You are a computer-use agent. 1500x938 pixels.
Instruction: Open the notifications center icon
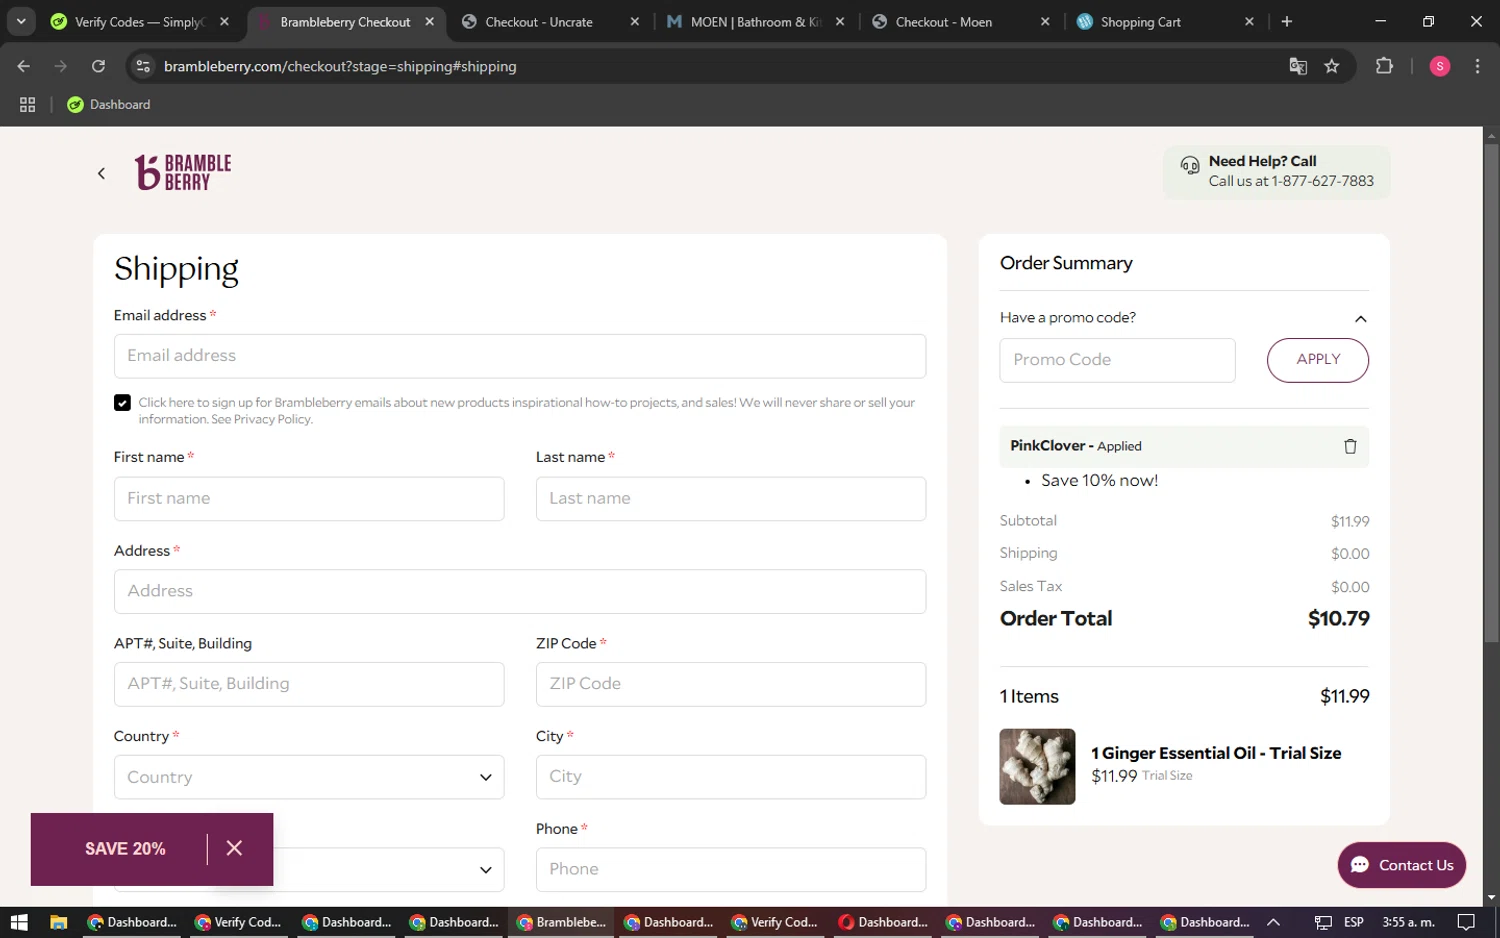1466,922
